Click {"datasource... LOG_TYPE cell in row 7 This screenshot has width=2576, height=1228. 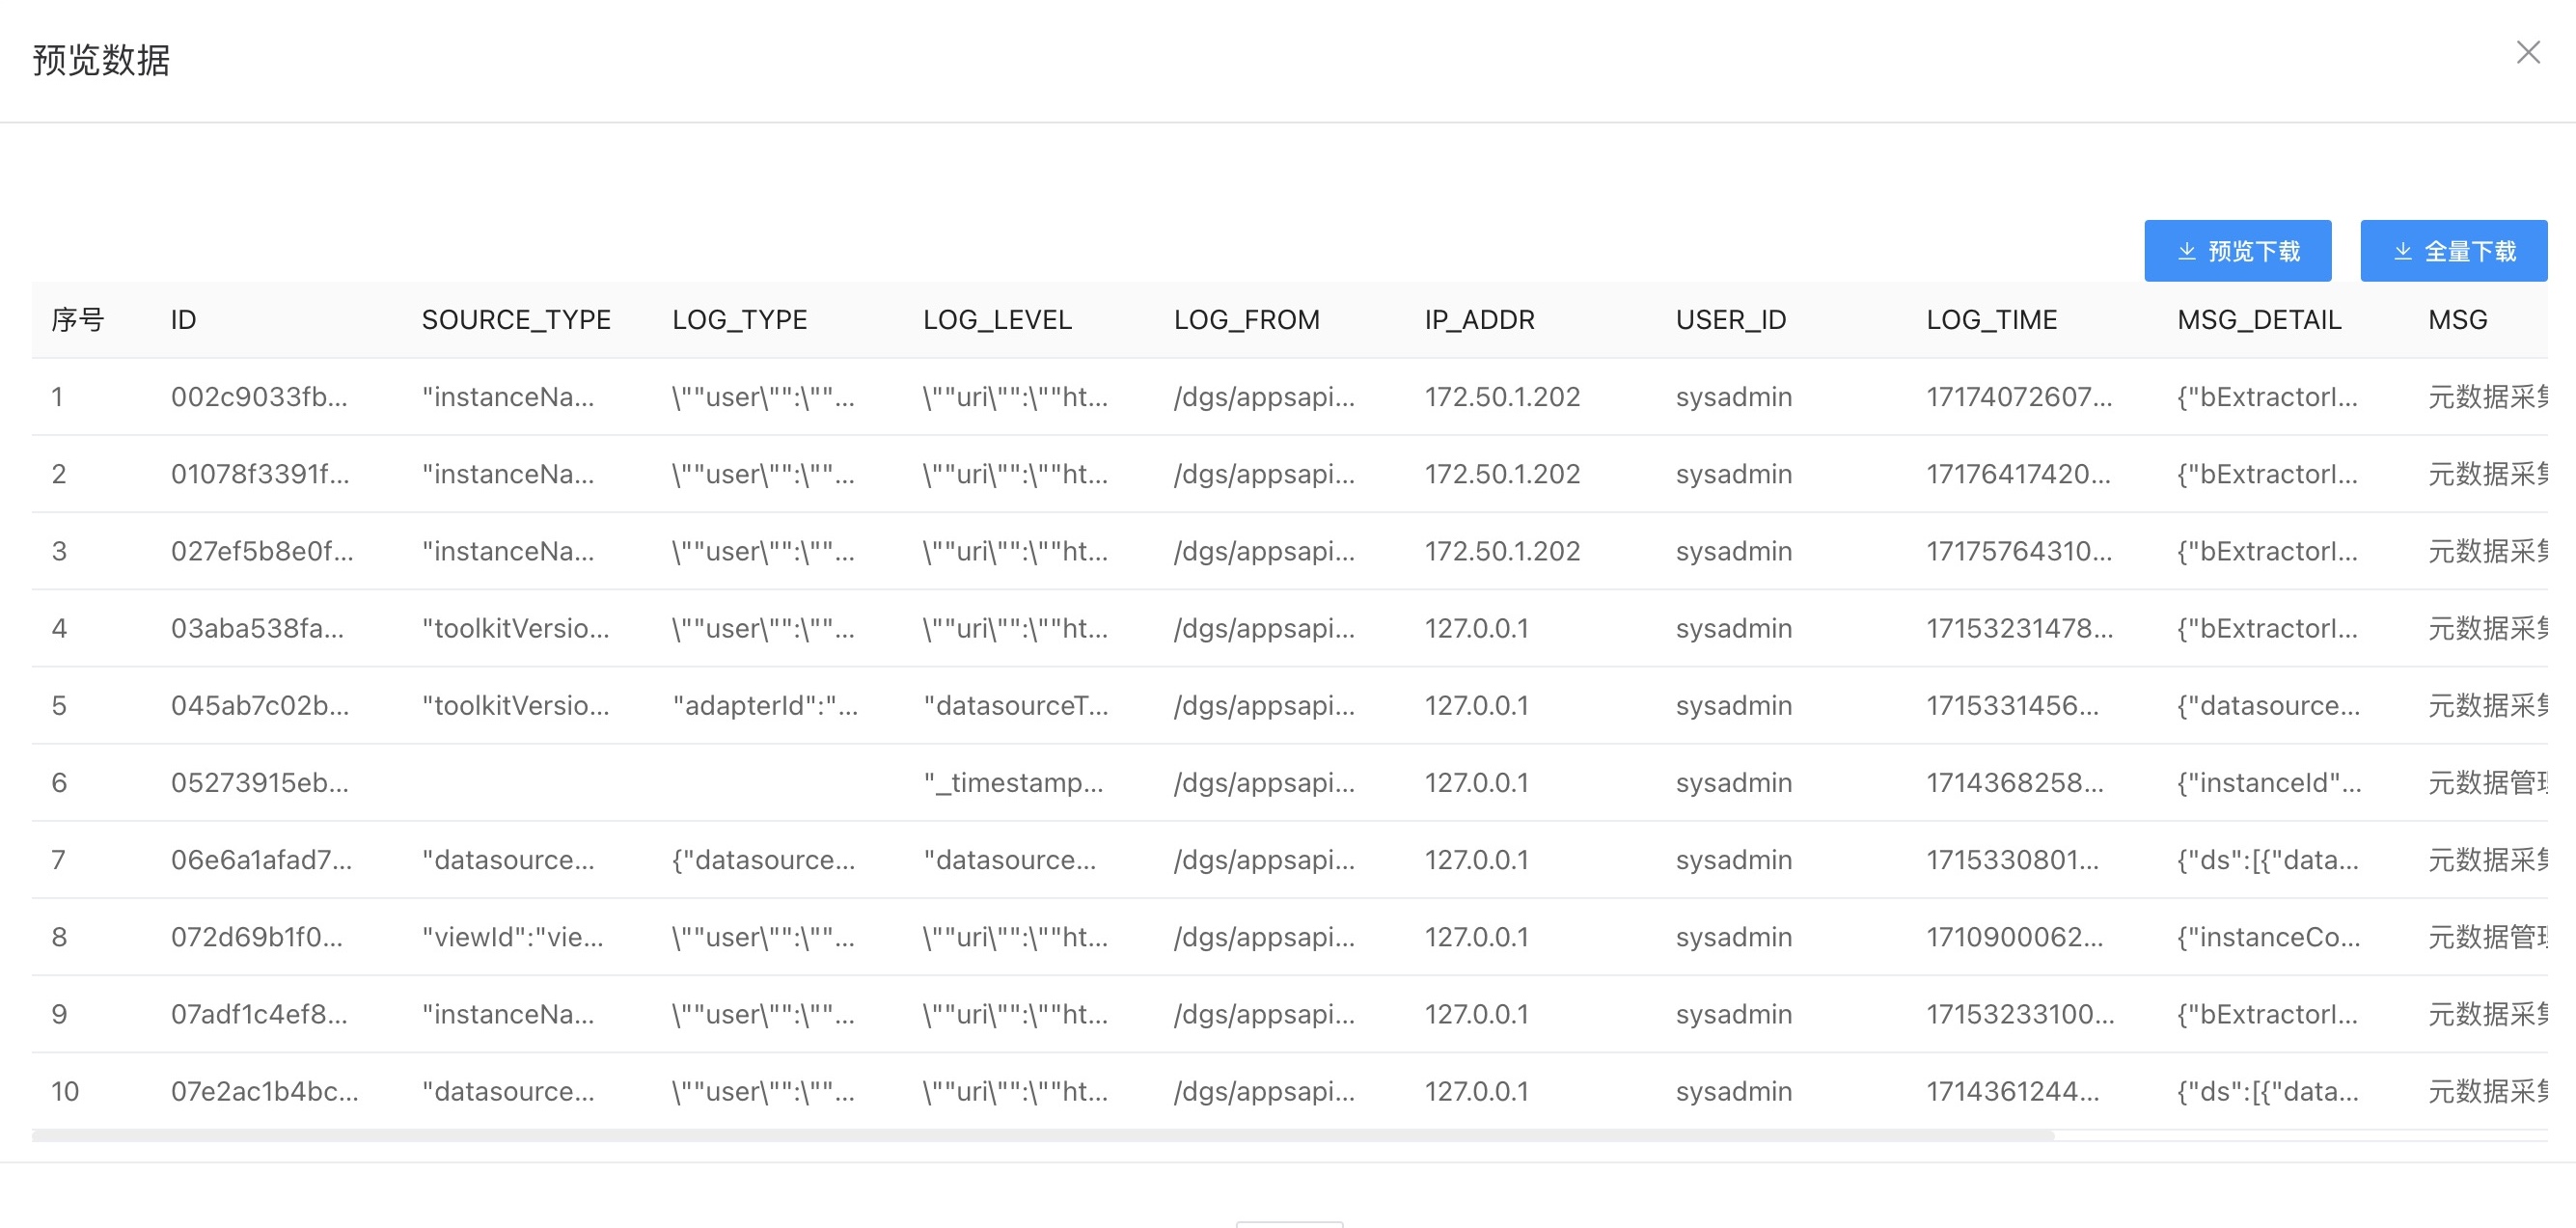point(763,860)
